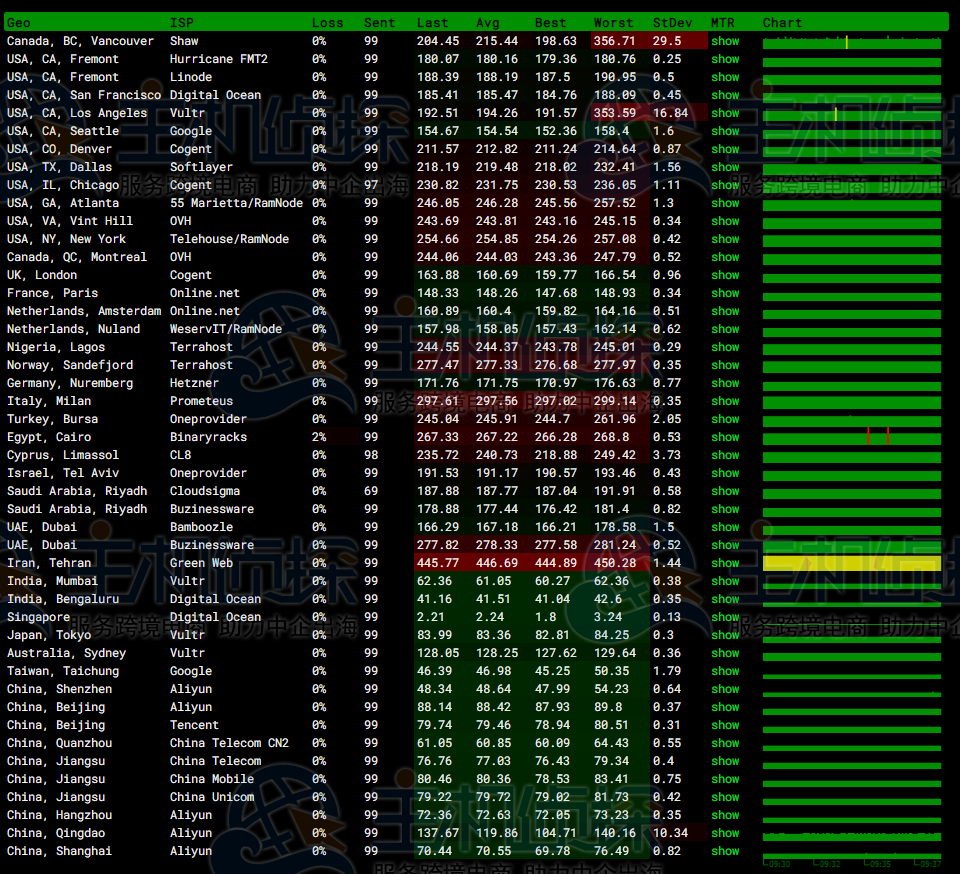This screenshot has width=960, height=874.
Task: Show MTR for San Francisco Digital Ocean
Action: tap(725, 95)
